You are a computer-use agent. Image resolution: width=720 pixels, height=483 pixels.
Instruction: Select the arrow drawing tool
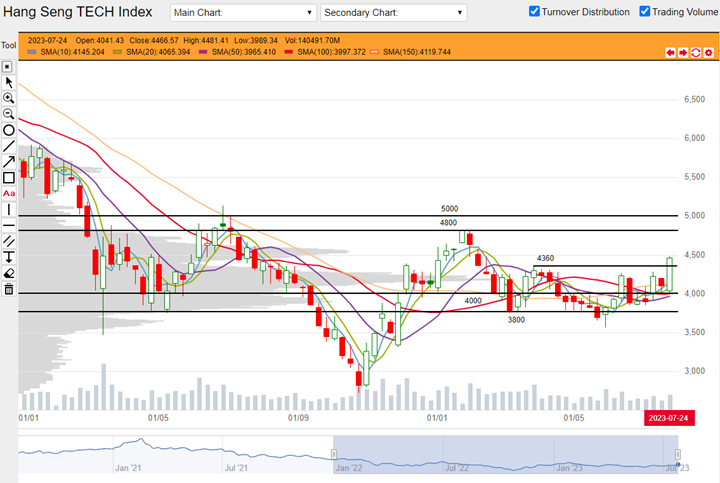coord(8,162)
